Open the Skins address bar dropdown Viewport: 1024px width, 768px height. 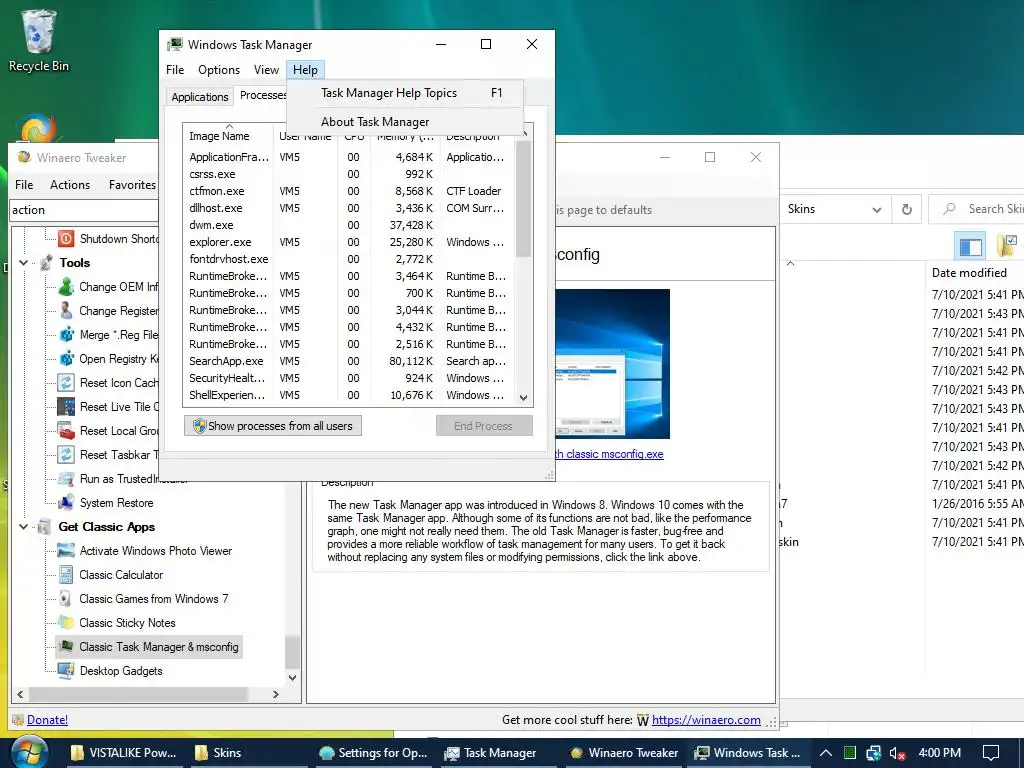(876, 210)
